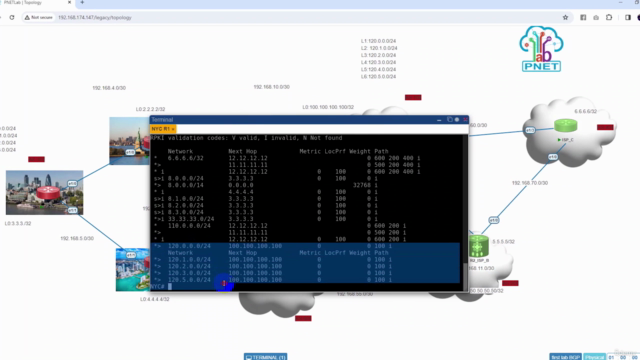Select the red box beside the 6.6.6.6/32 cloud

coord(605,127)
